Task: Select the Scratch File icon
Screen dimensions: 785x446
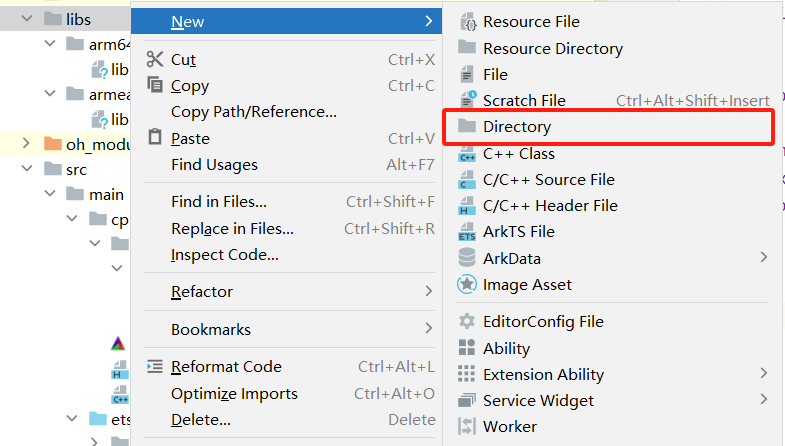Action: [x=467, y=100]
